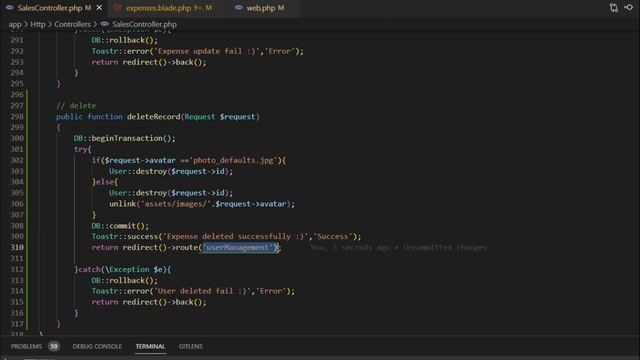Open the DEBUG CONSOLE panel tab
Screen dimensions: 640x360
[97, 347]
